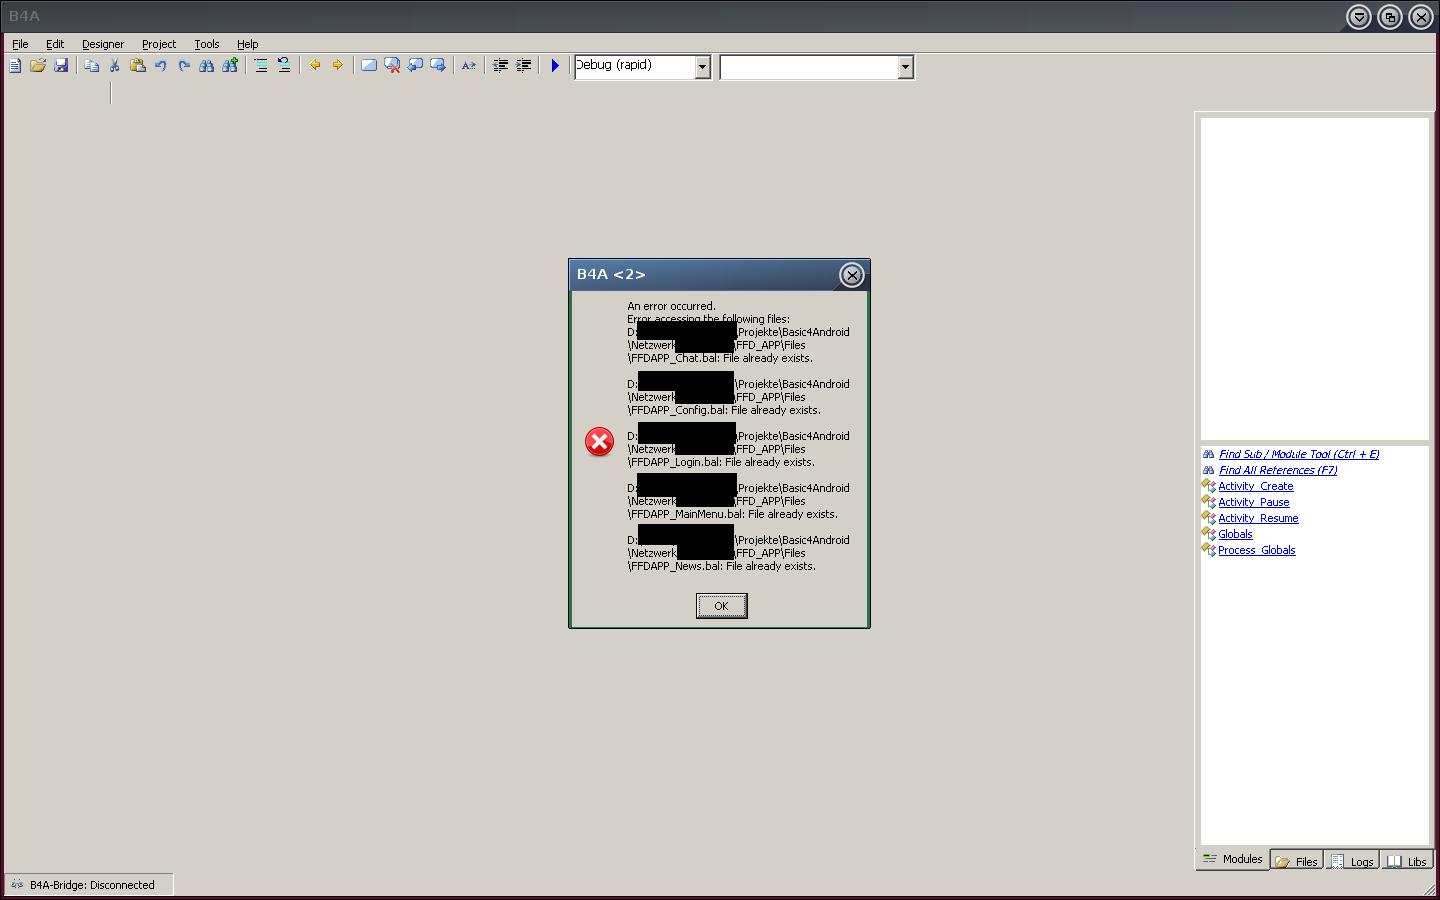Open Find All References (F7) link
Screen dimensions: 1440x900
click(1278, 470)
